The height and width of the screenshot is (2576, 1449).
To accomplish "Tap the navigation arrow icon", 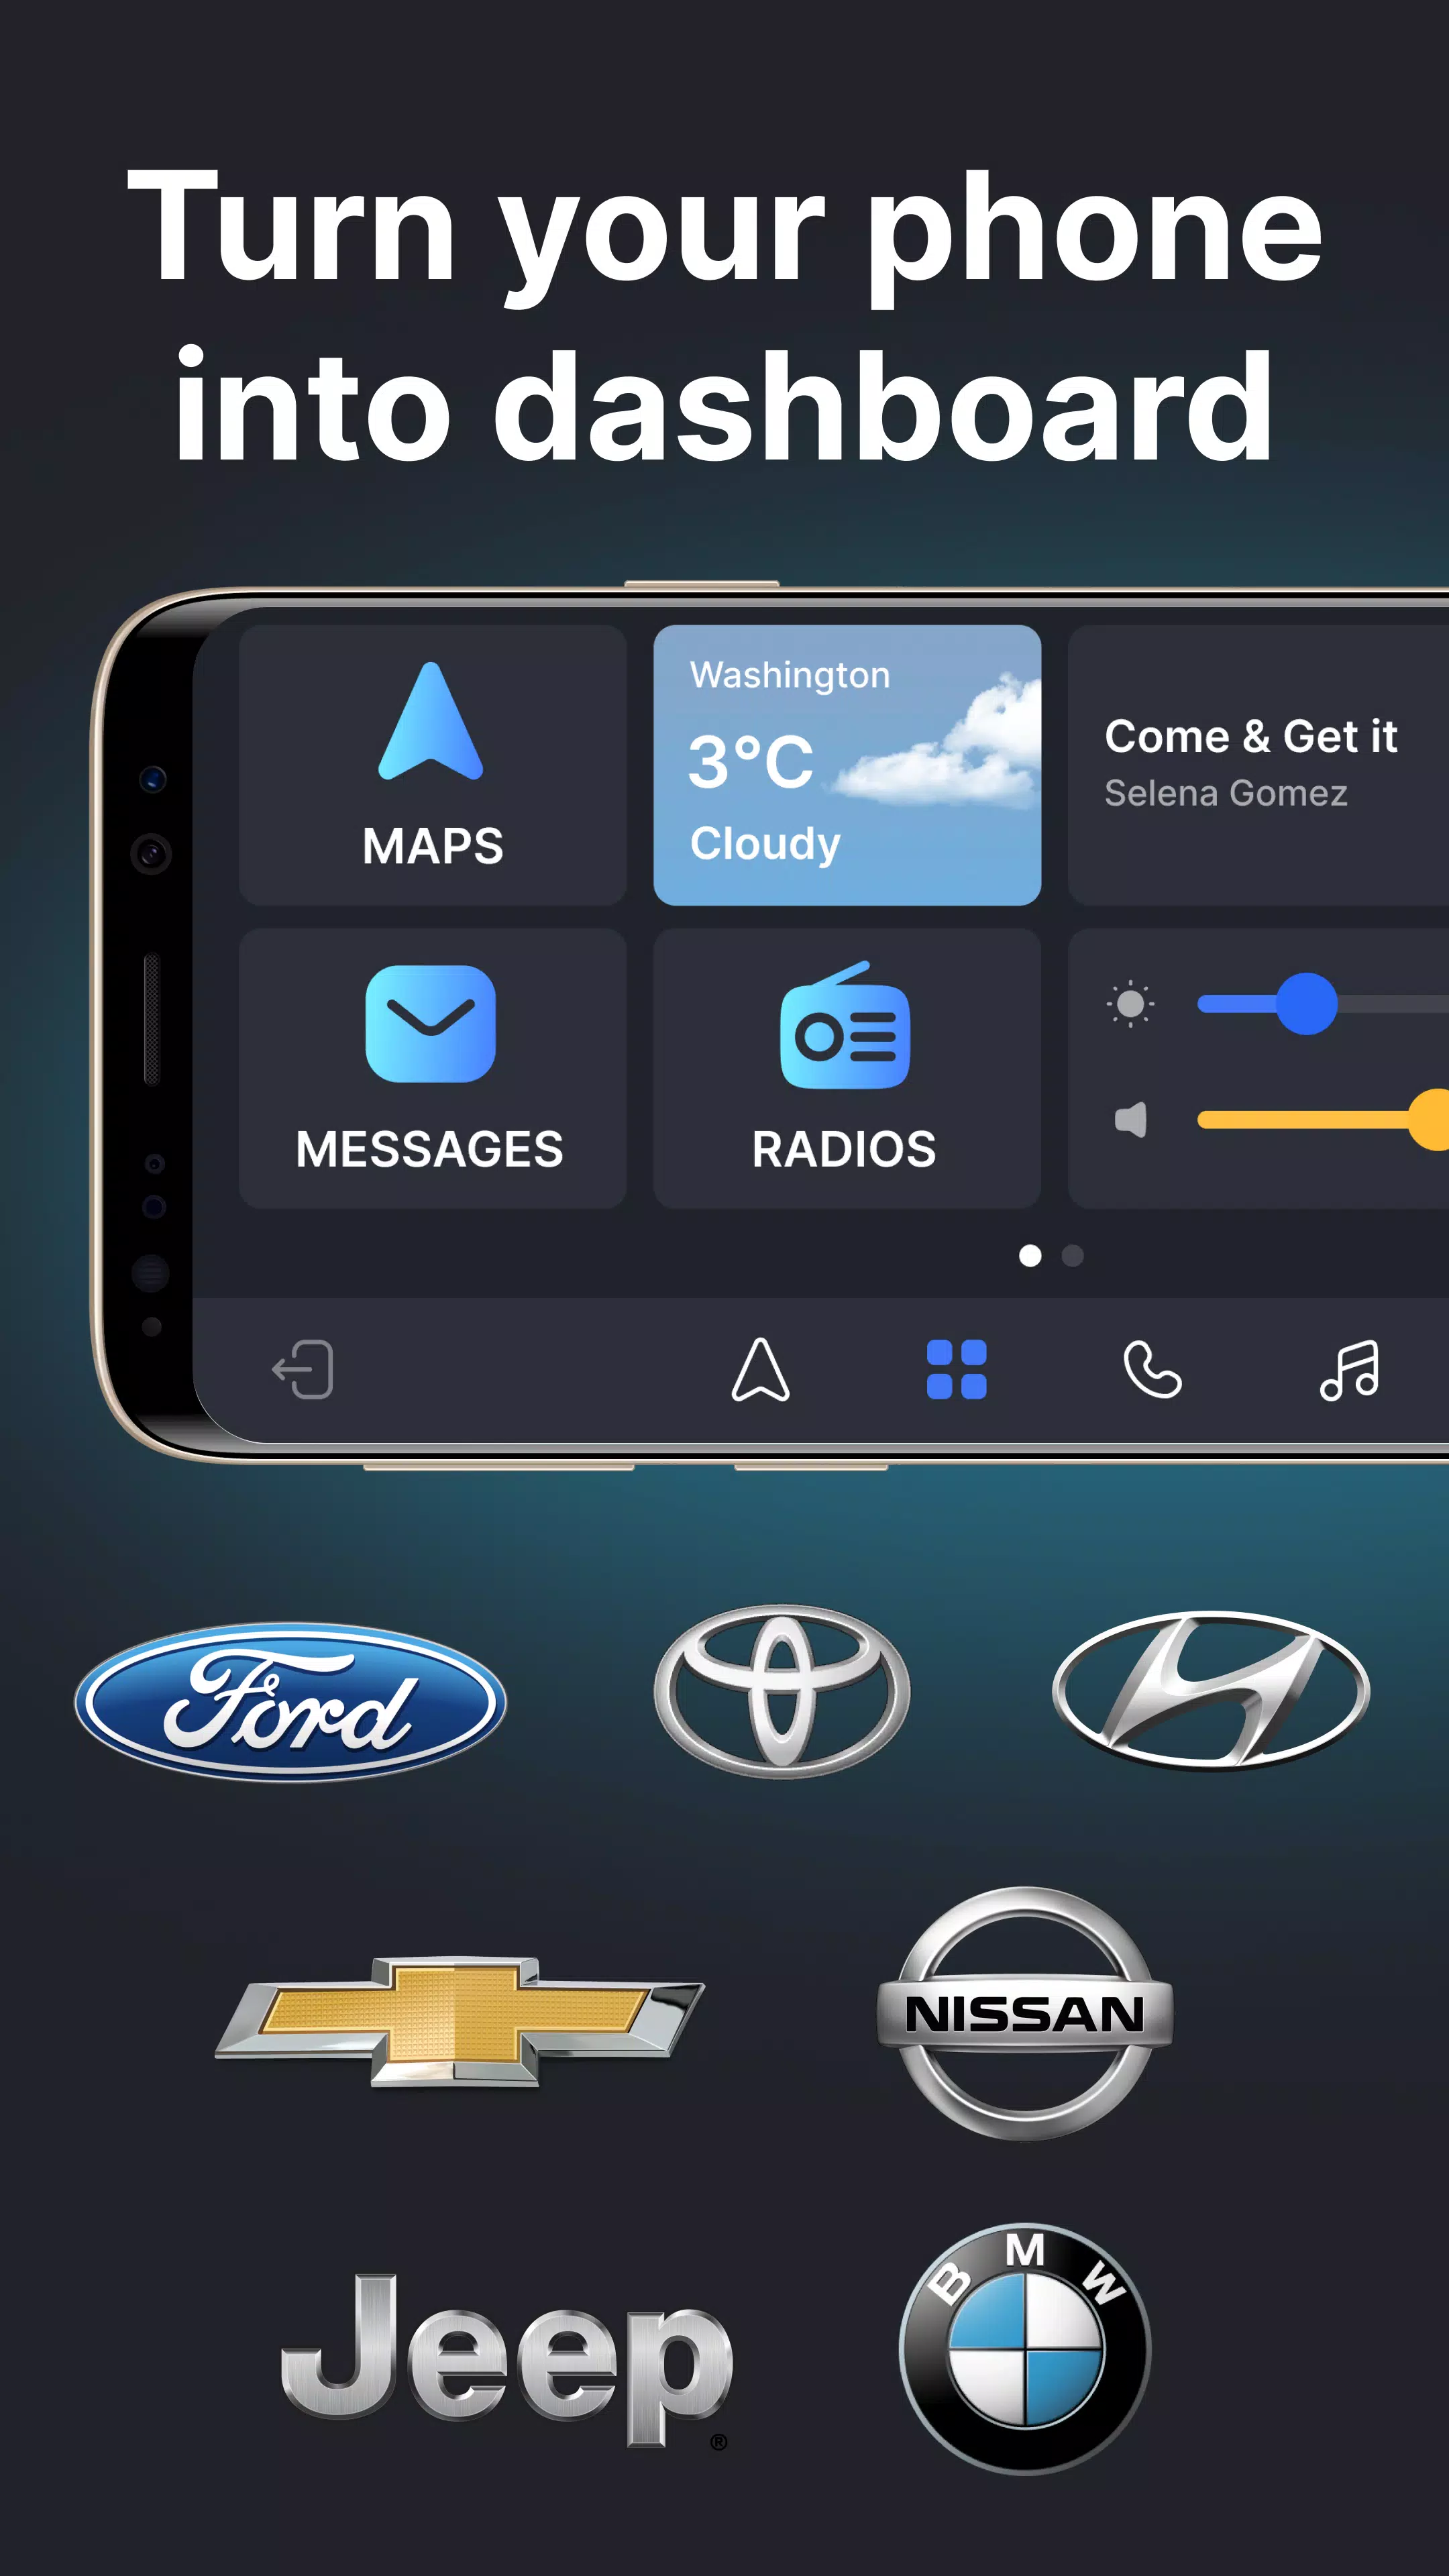I will tap(761, 1371).
